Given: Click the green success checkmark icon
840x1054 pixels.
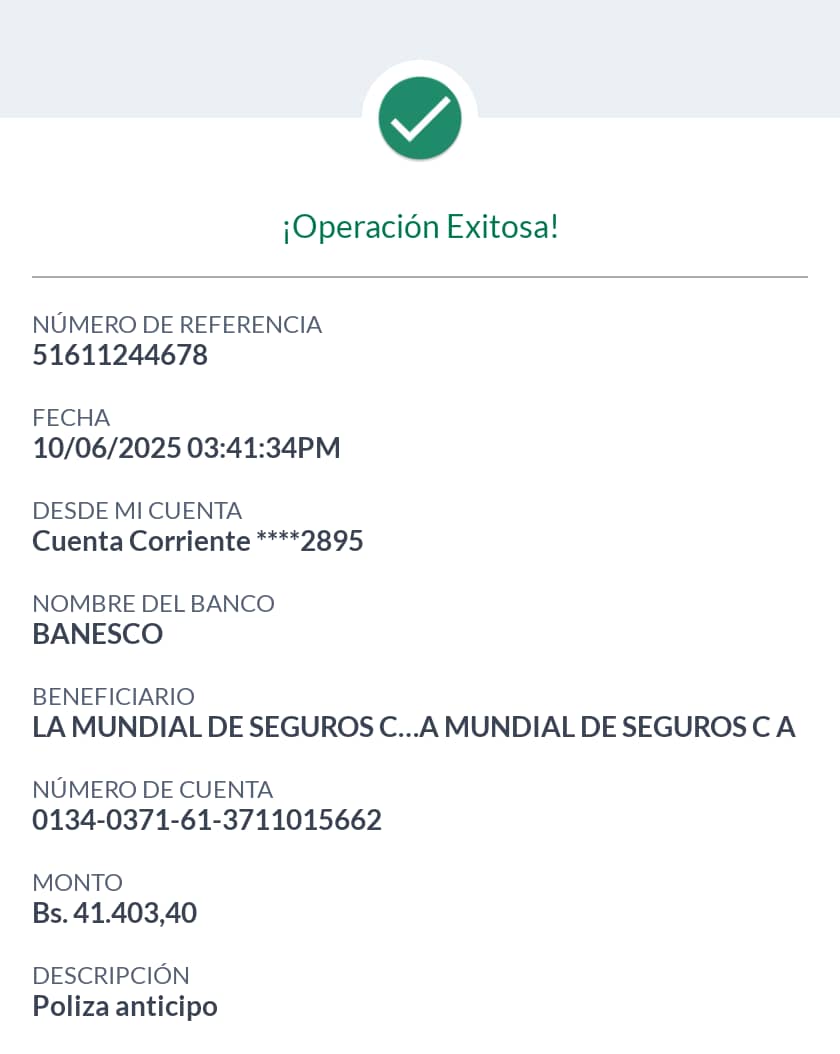Looking at the screenshot, I should point(420,118).
